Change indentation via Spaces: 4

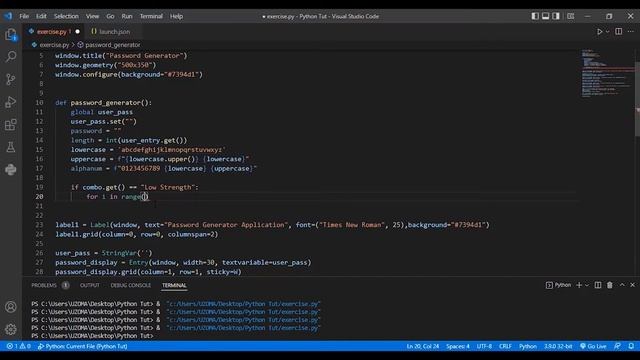pos(458,346)
